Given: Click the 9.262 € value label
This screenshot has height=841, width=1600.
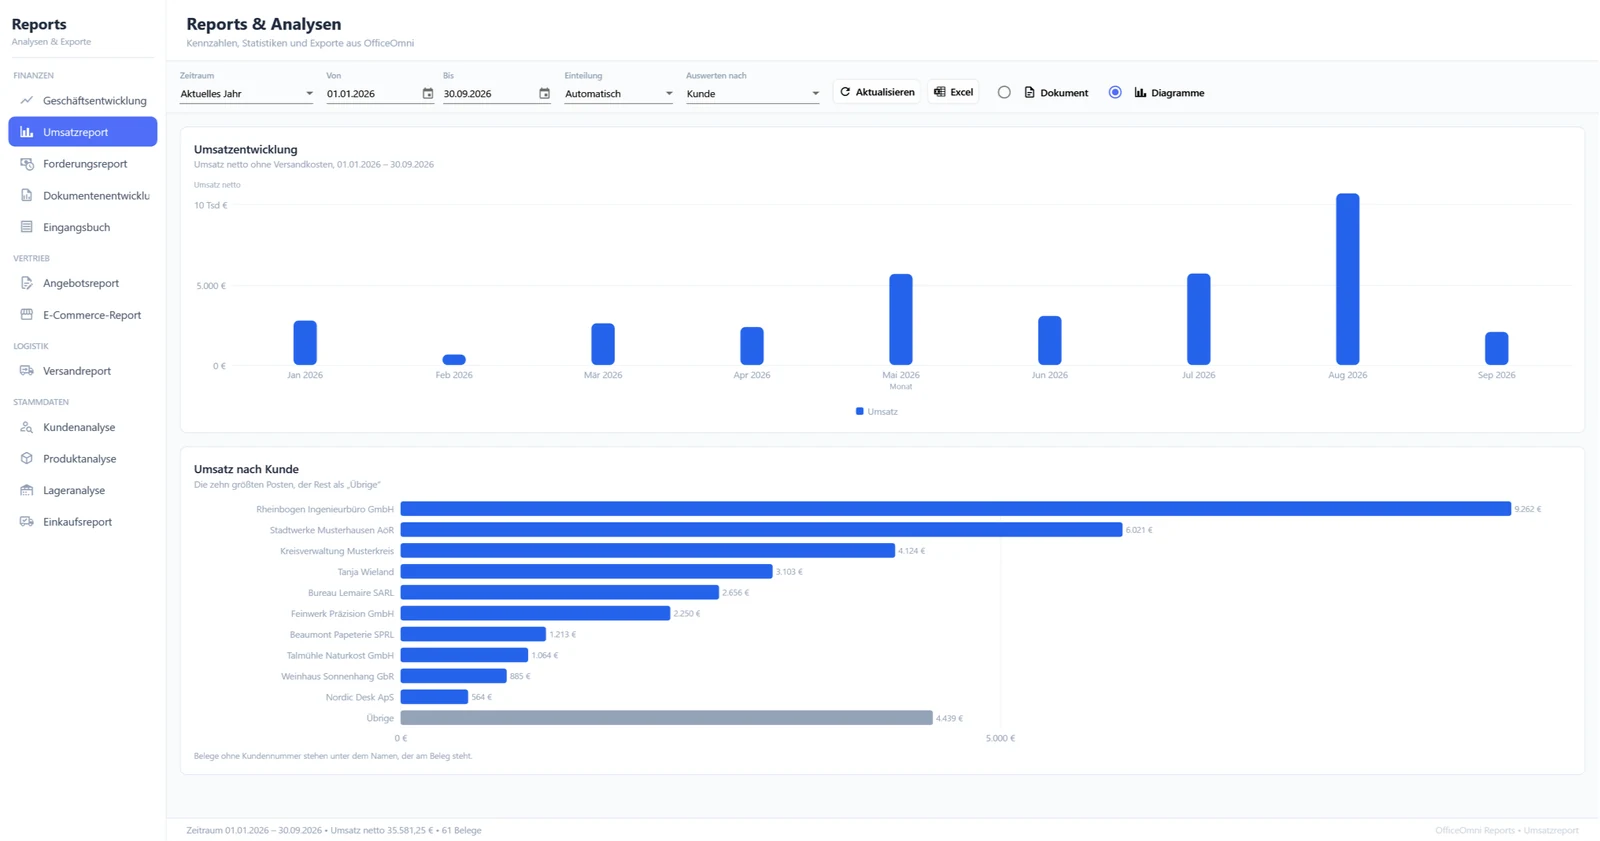Looking at the screenshot, I should (x=1528, y=509).
